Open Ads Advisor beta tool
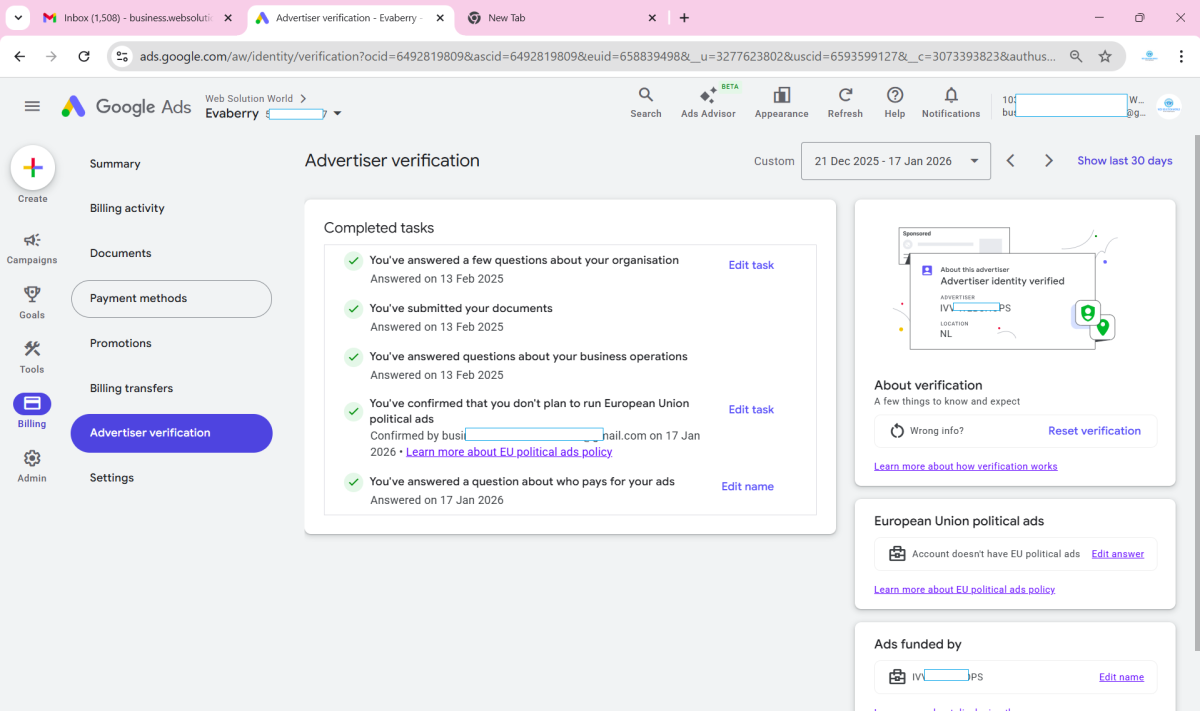Image resolution: width=1200 pixels, height=711 pixels. click(x=708, y=101)
